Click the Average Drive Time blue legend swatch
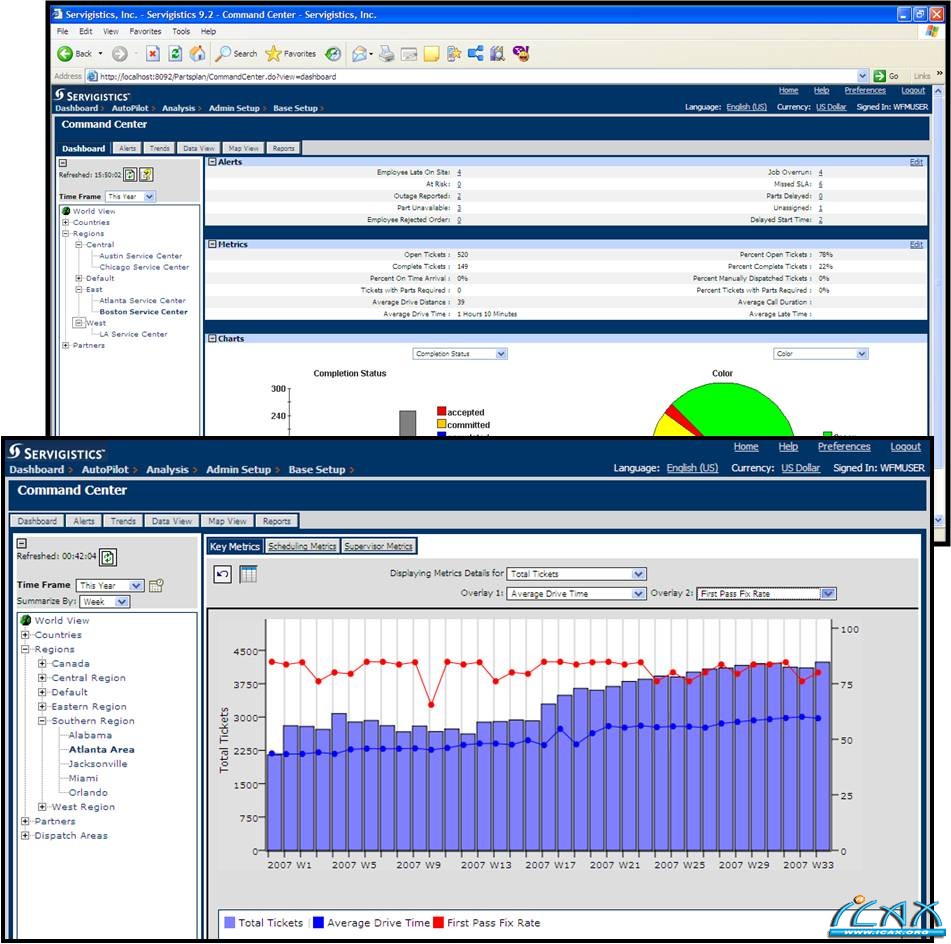This screenshot has height=944, width=951. pyautogui.click(x=318, y=922)
